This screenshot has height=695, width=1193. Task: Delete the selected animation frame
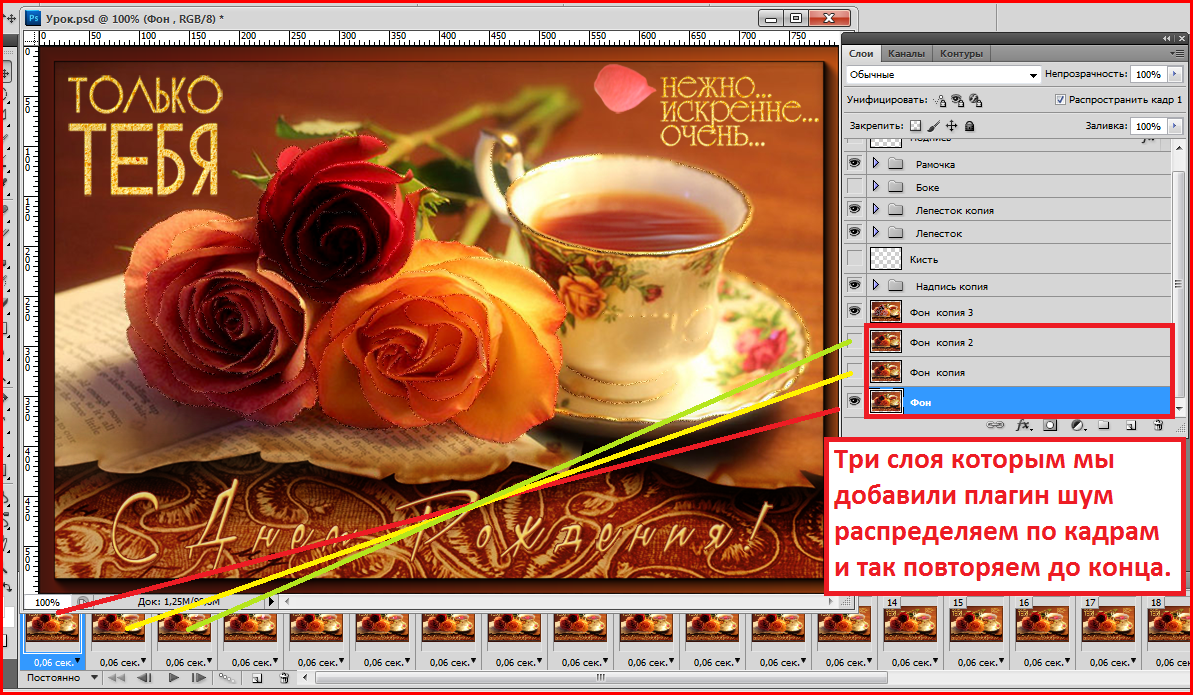point(284,677)
